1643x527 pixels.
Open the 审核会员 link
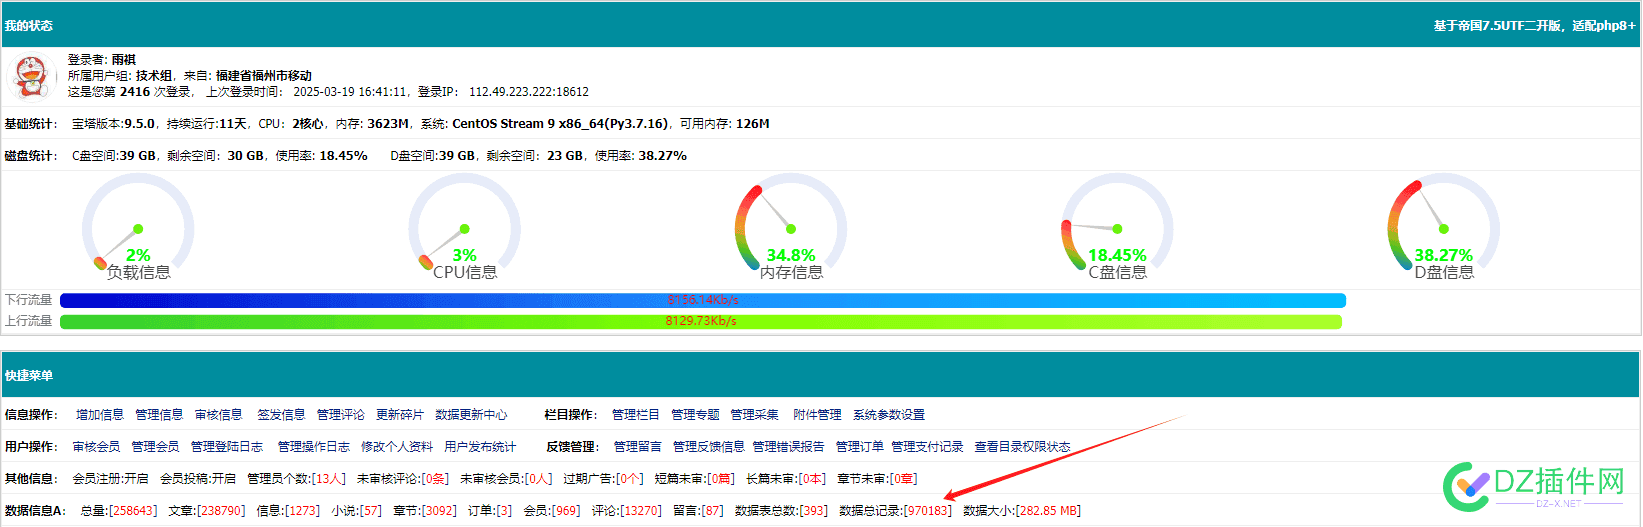tap(96, 447)
